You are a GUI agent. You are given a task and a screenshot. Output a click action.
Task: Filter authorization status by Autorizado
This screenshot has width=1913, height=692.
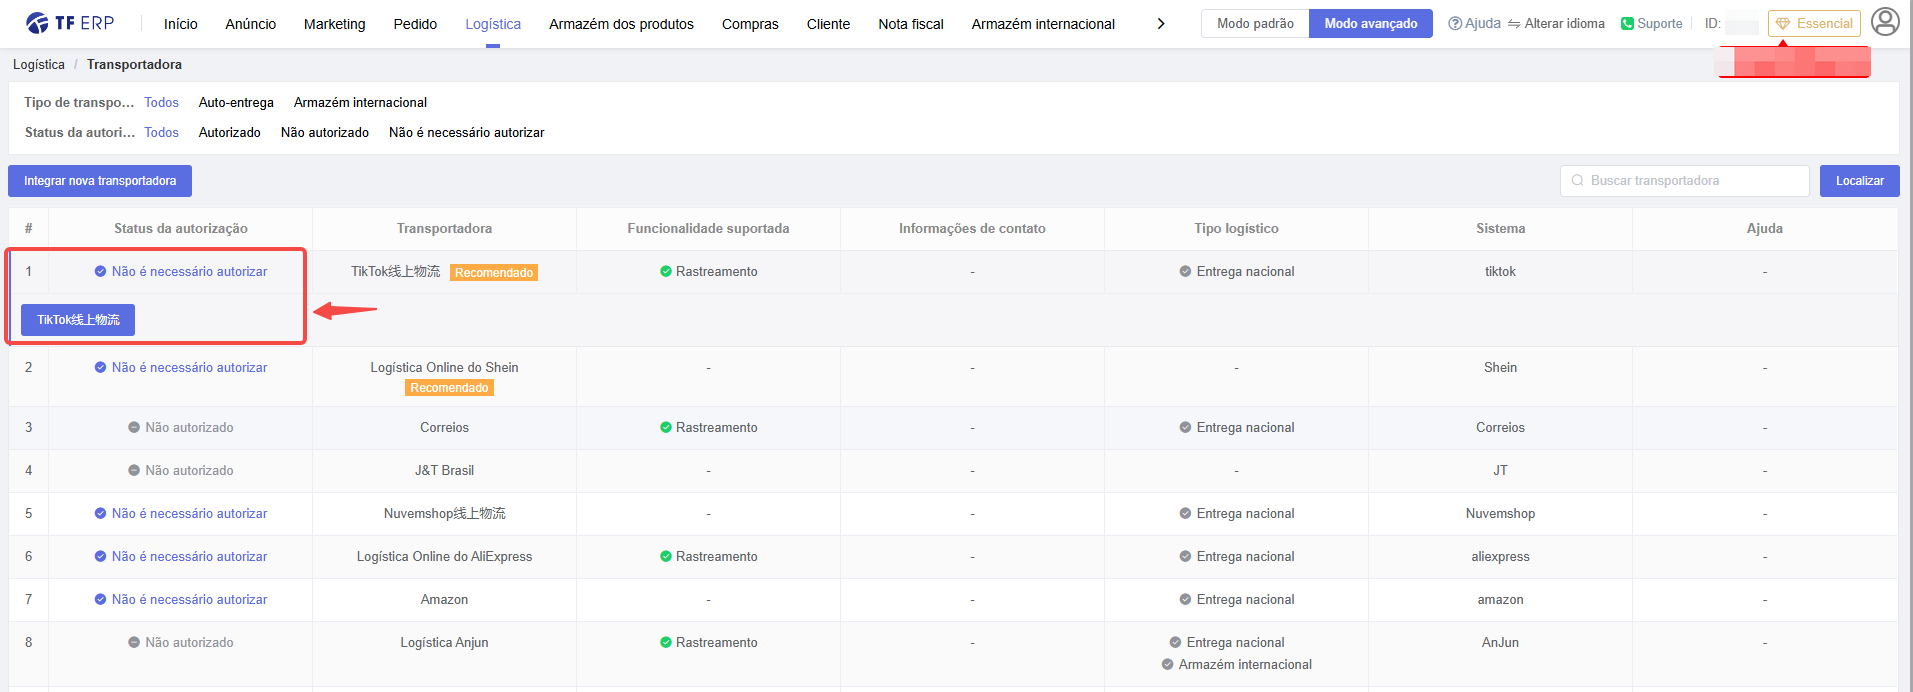pos(229,133)
